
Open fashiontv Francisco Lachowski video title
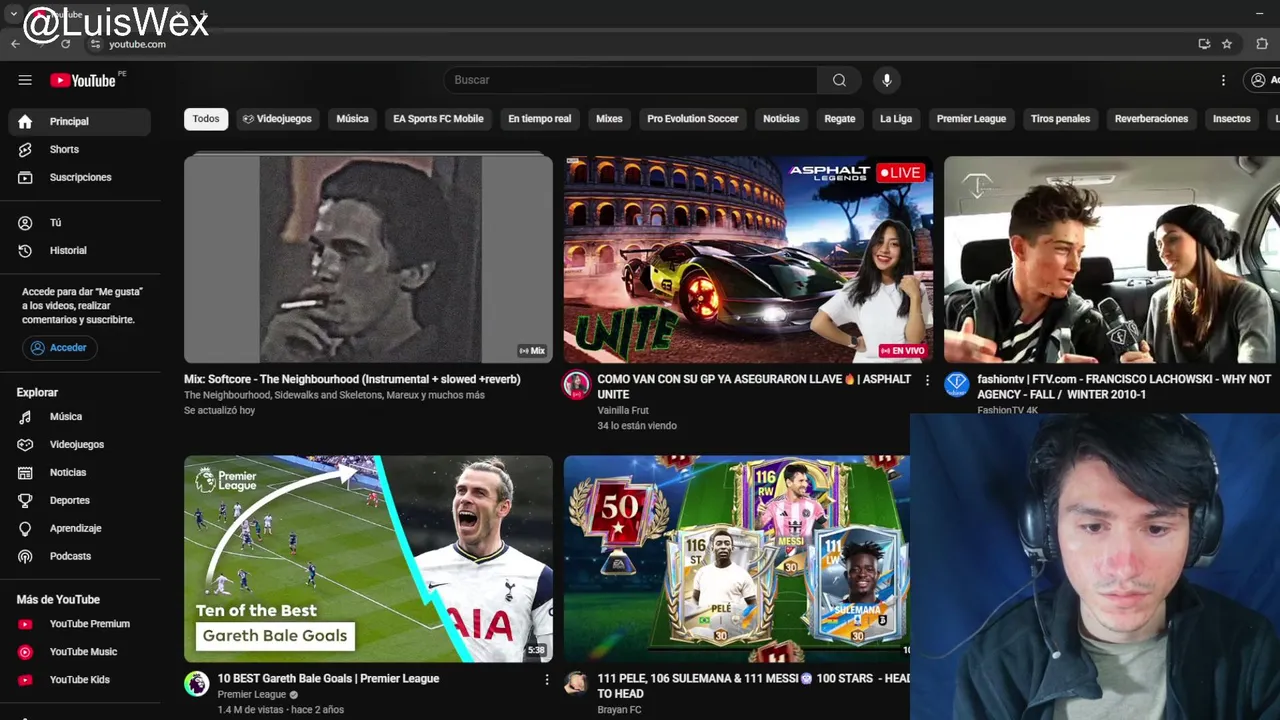pyautogui.click(x=1124, y=387)
